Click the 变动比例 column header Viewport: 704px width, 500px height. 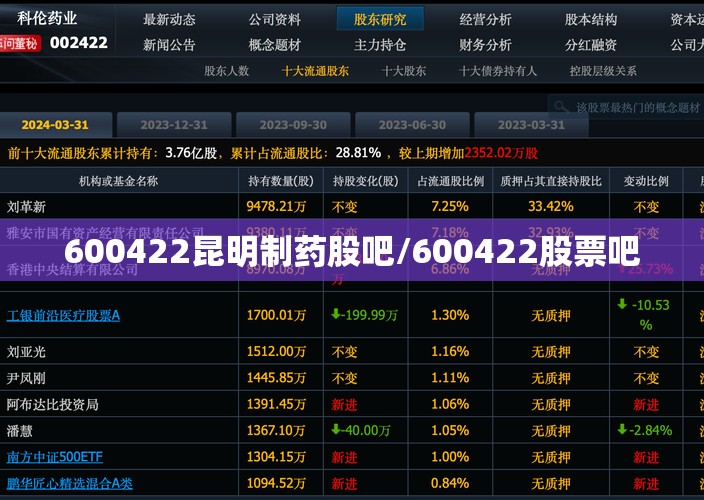tap(646, 181)
